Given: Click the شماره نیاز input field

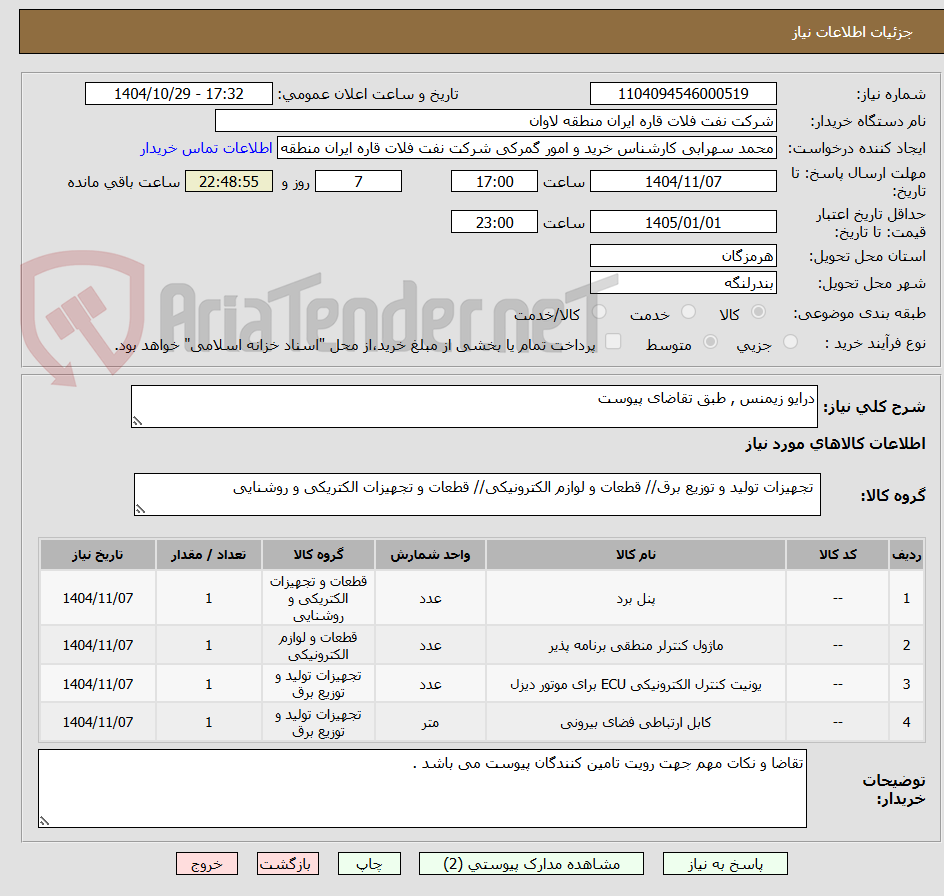Looking at the screenshot, I should pyautogui.click(x=683, y=93).
